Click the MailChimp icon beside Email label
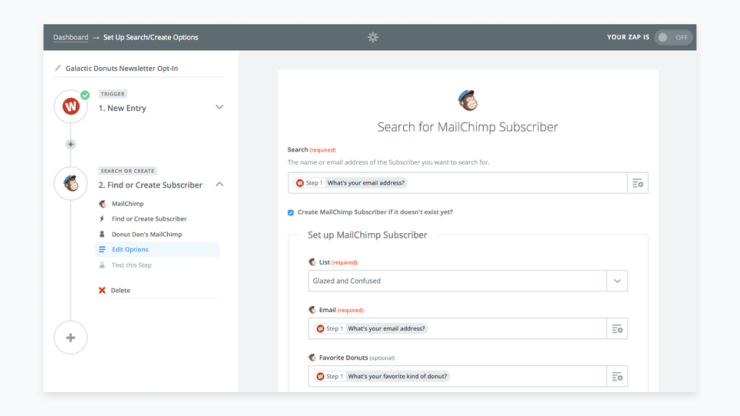740x416 pixels. point(312,310)
